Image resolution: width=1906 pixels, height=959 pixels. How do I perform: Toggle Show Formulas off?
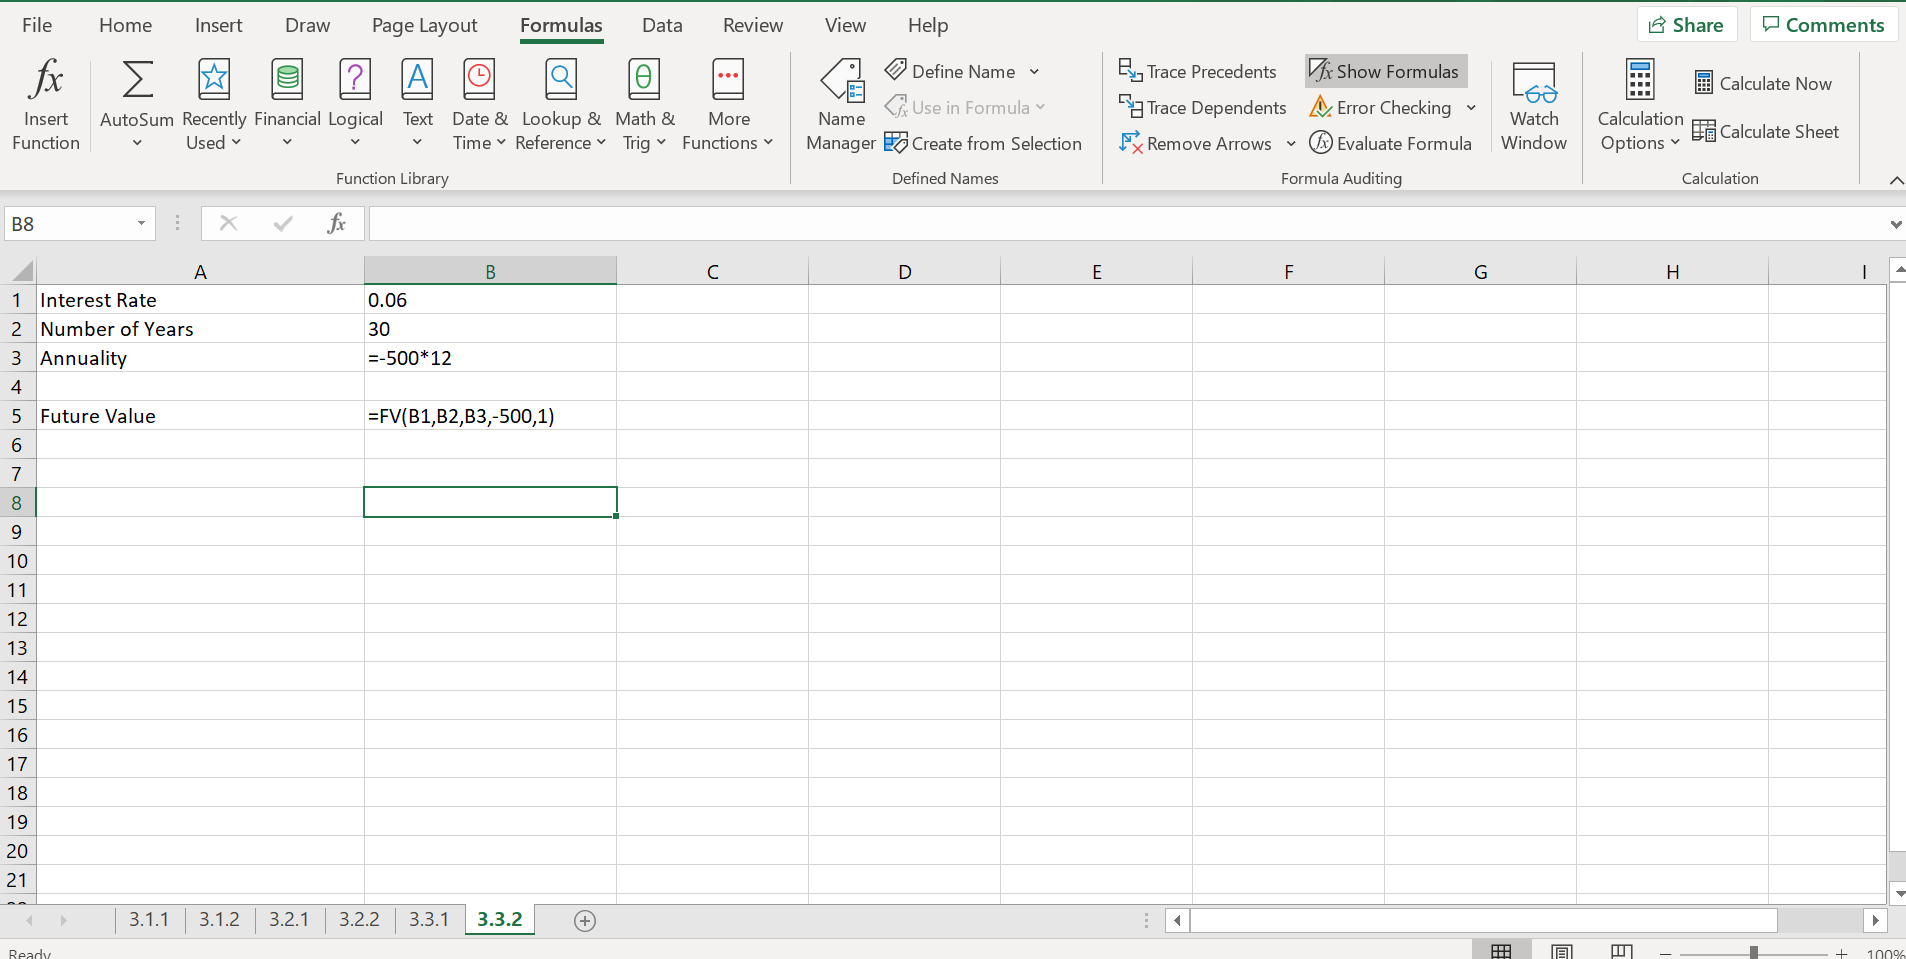[1386, 71]
